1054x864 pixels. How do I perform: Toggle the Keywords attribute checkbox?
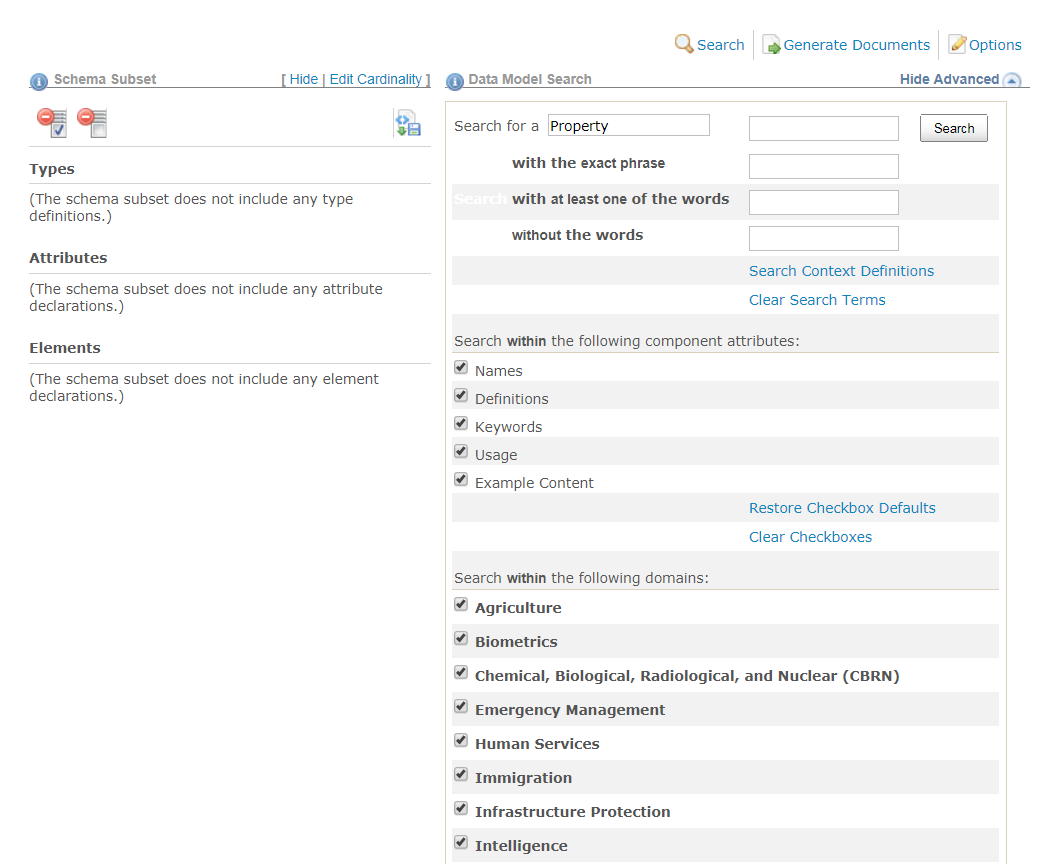click(461, 424)
